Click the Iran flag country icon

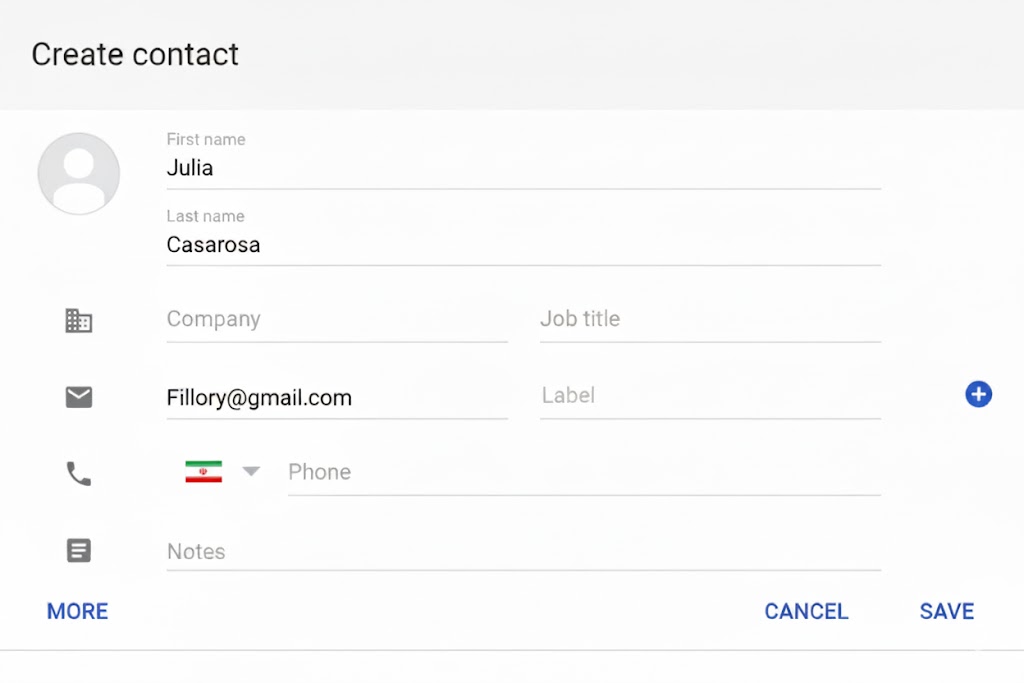(203, 472)
